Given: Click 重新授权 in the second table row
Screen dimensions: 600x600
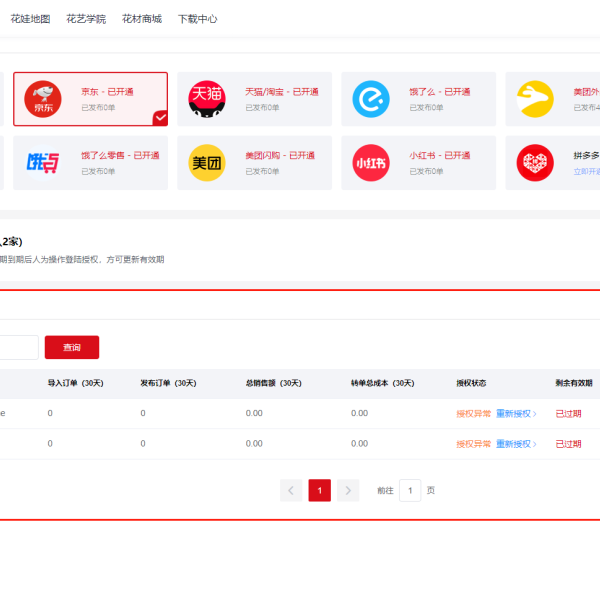Looking at the screenshot, I should point(516,444).
